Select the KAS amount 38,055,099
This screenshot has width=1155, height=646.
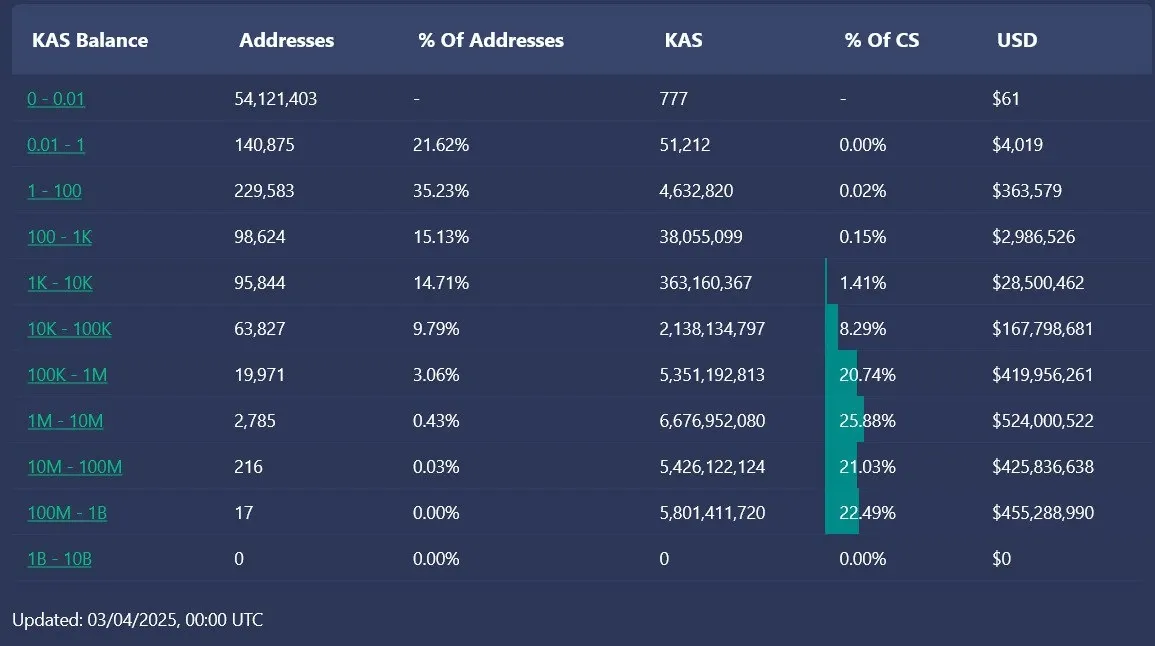pyautogui.click(x=701, y=237)
